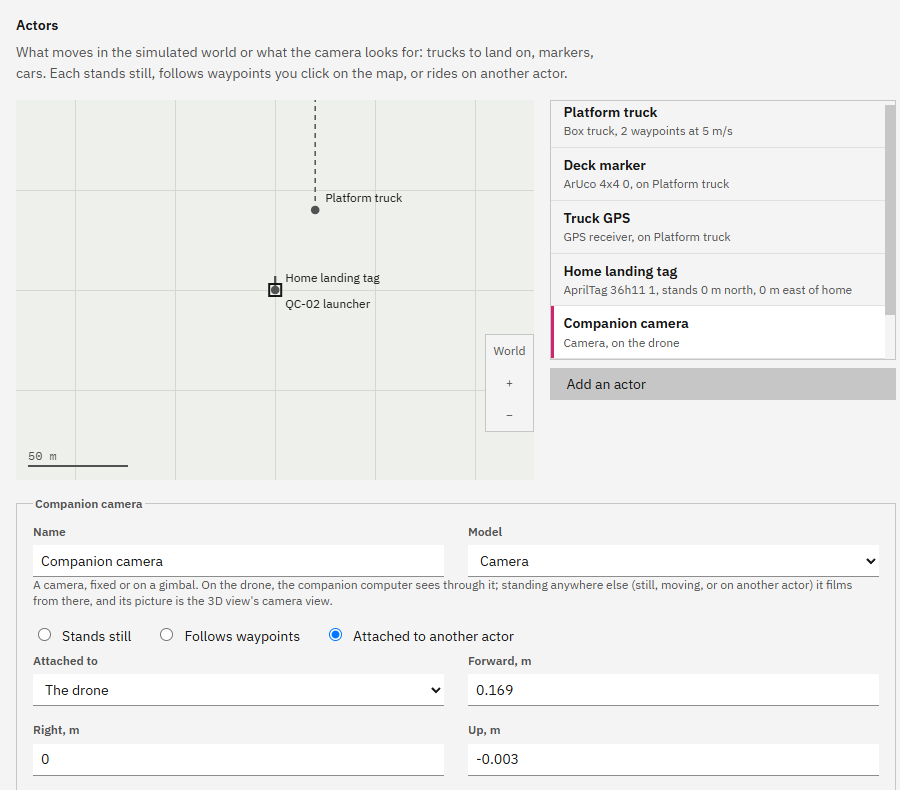Zoom in the map with plus button
The width and height of the screenshot is (900, 790).
[x=509, y=383]
